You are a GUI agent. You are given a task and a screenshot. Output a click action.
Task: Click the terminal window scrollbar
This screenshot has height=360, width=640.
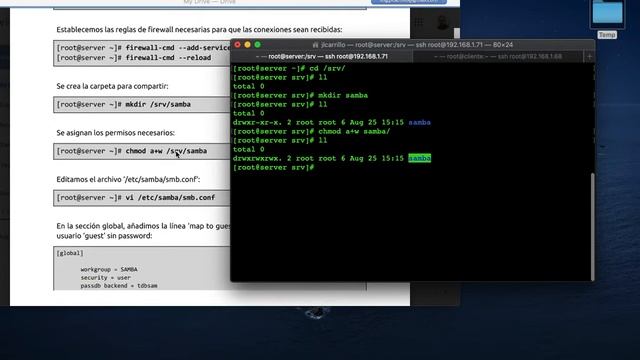click(592, 227)
